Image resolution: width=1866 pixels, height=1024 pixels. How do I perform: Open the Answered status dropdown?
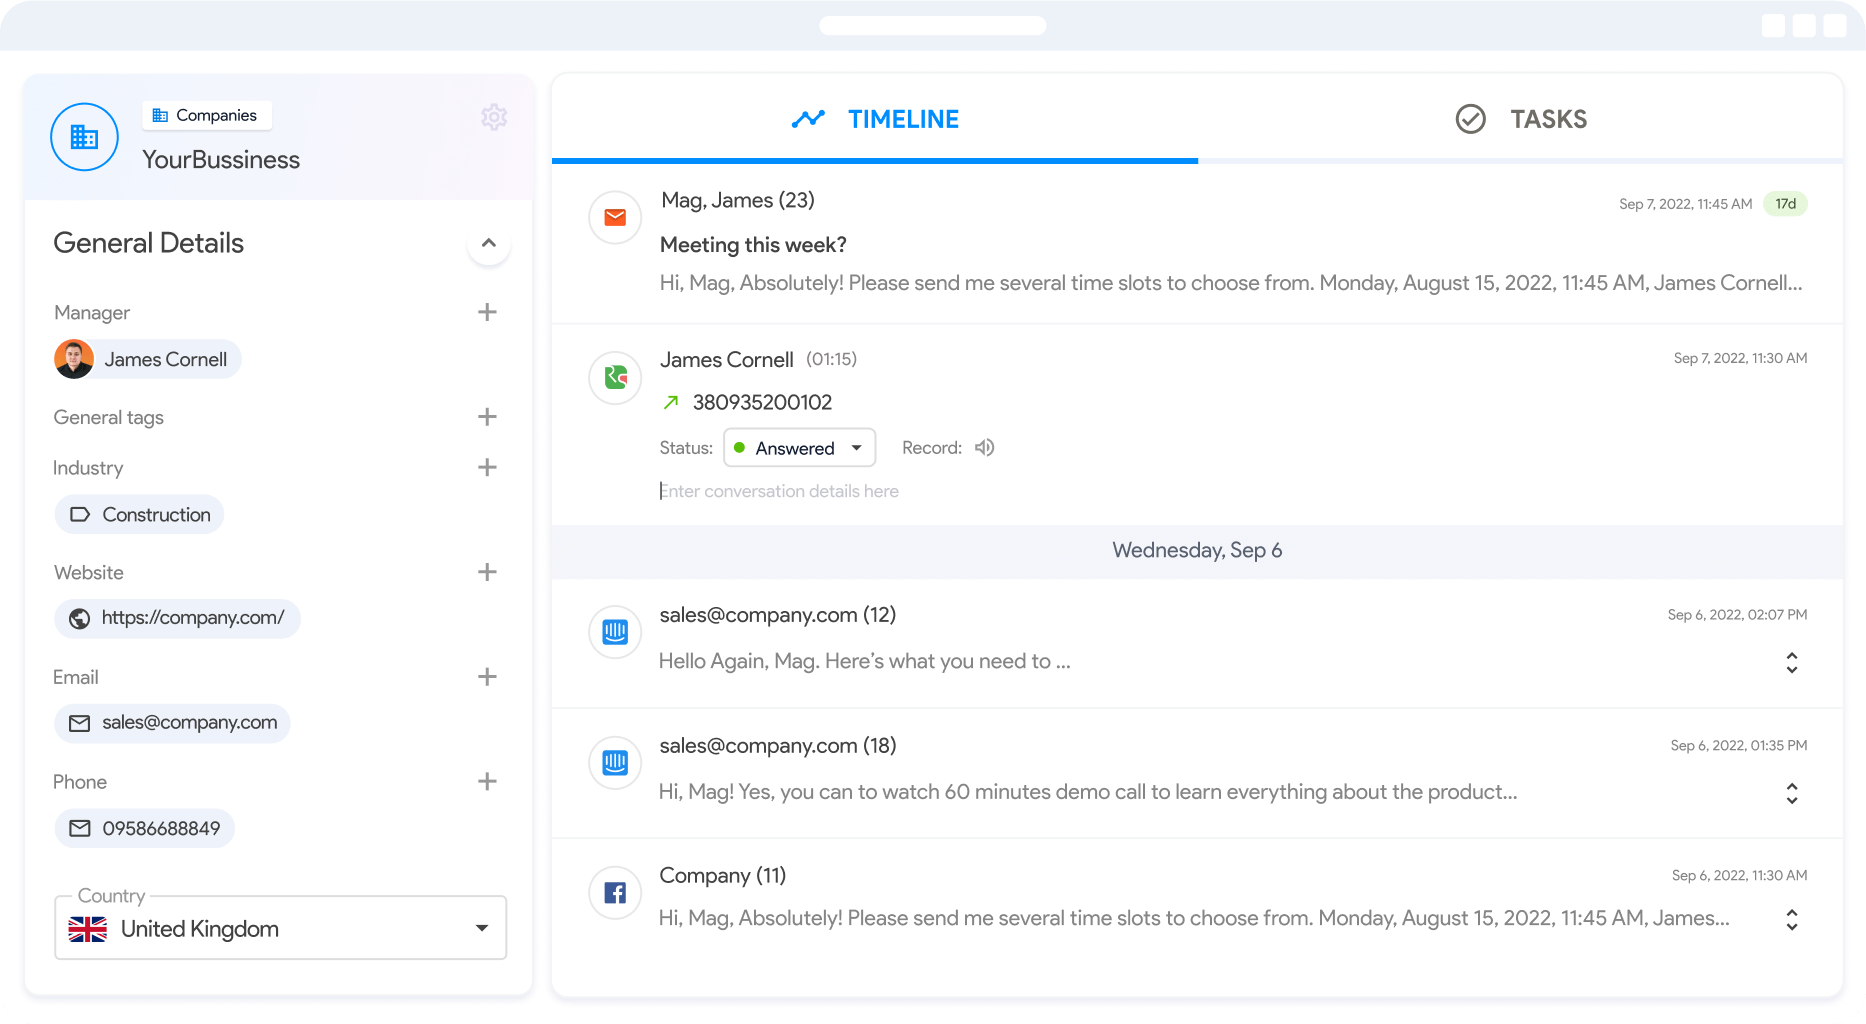click(x=799, y=448)
